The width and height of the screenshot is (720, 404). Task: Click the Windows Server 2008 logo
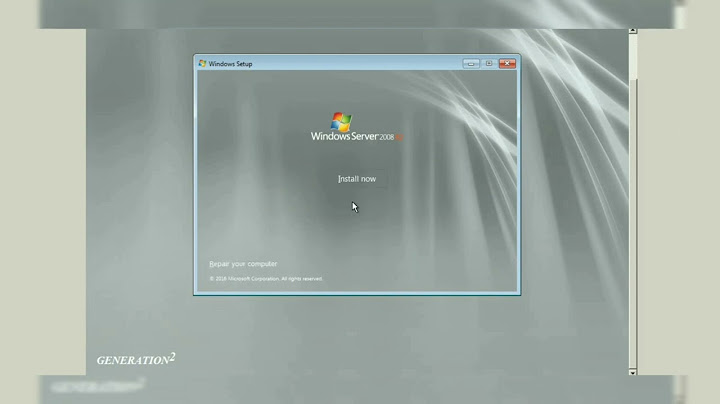coord(357,127)
